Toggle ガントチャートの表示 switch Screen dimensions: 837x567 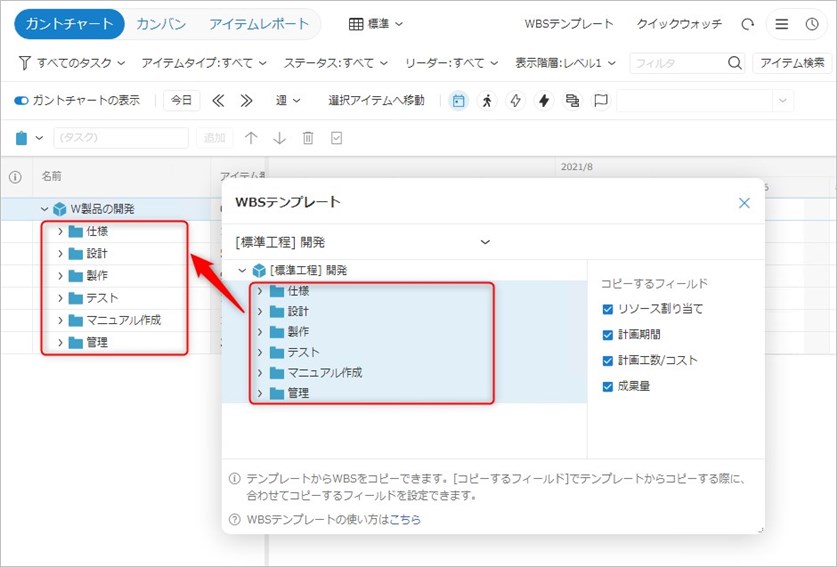(x=21, y=100)
